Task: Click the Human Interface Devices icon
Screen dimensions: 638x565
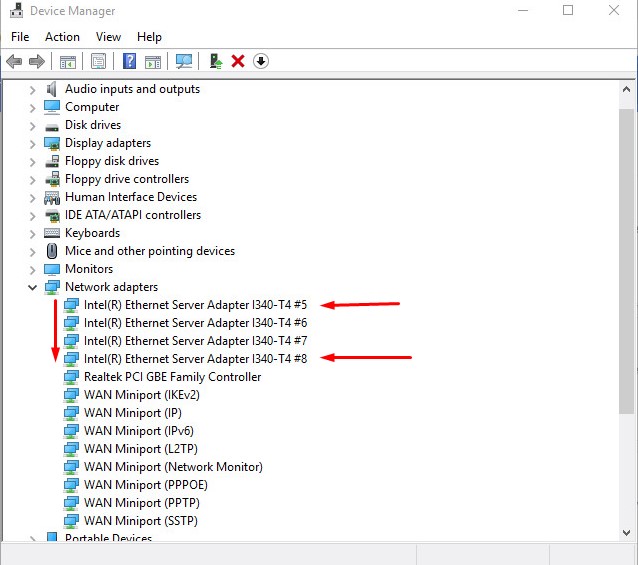Action: pyautogui.click(x=52, y=198)
